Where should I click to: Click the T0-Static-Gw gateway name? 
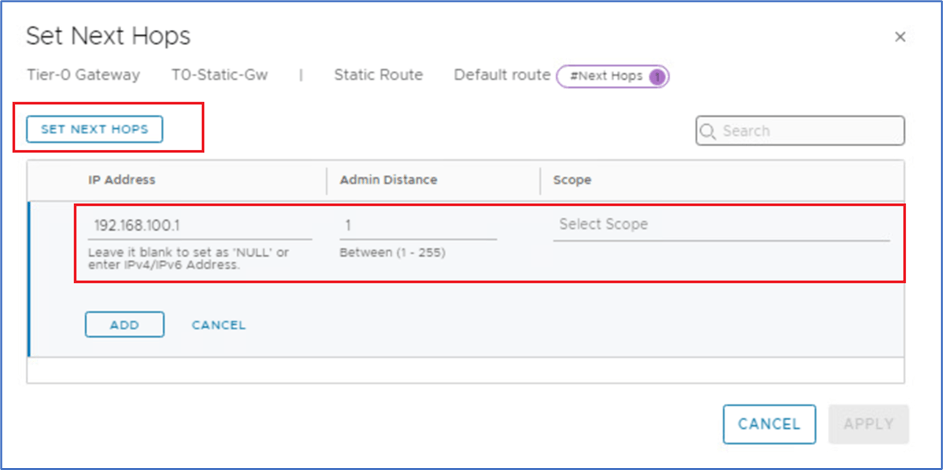coord(220,75)
